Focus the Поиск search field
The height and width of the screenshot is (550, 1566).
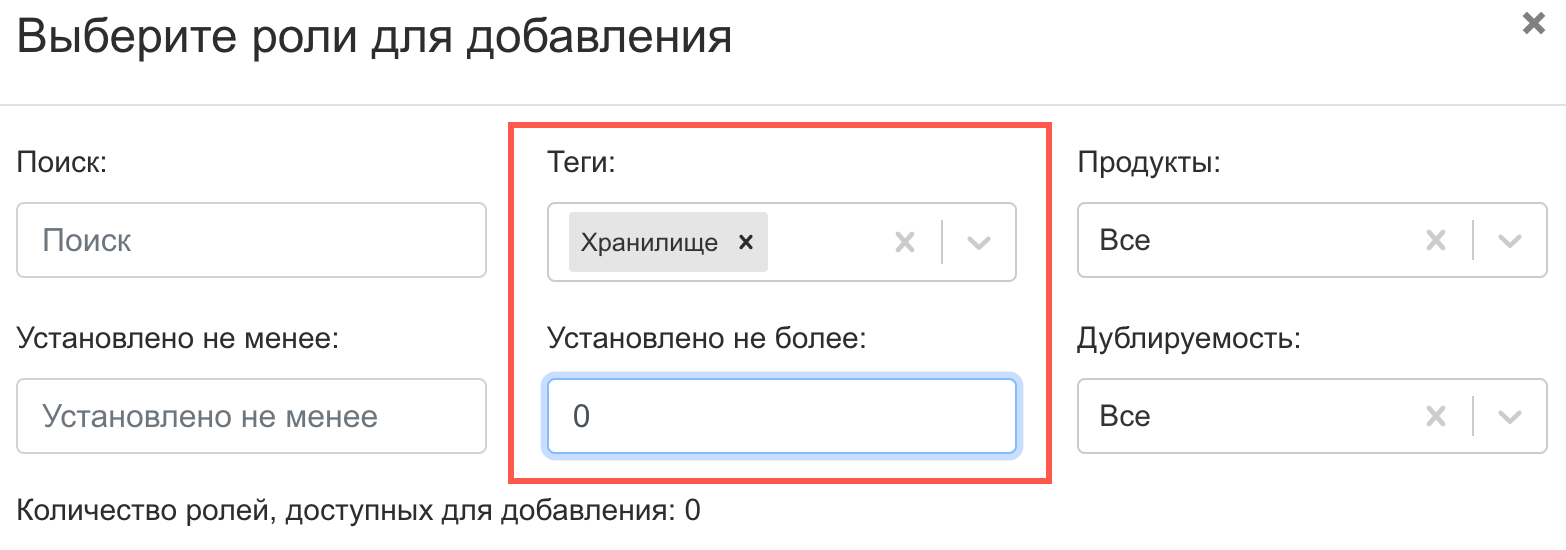click(251, 241)
